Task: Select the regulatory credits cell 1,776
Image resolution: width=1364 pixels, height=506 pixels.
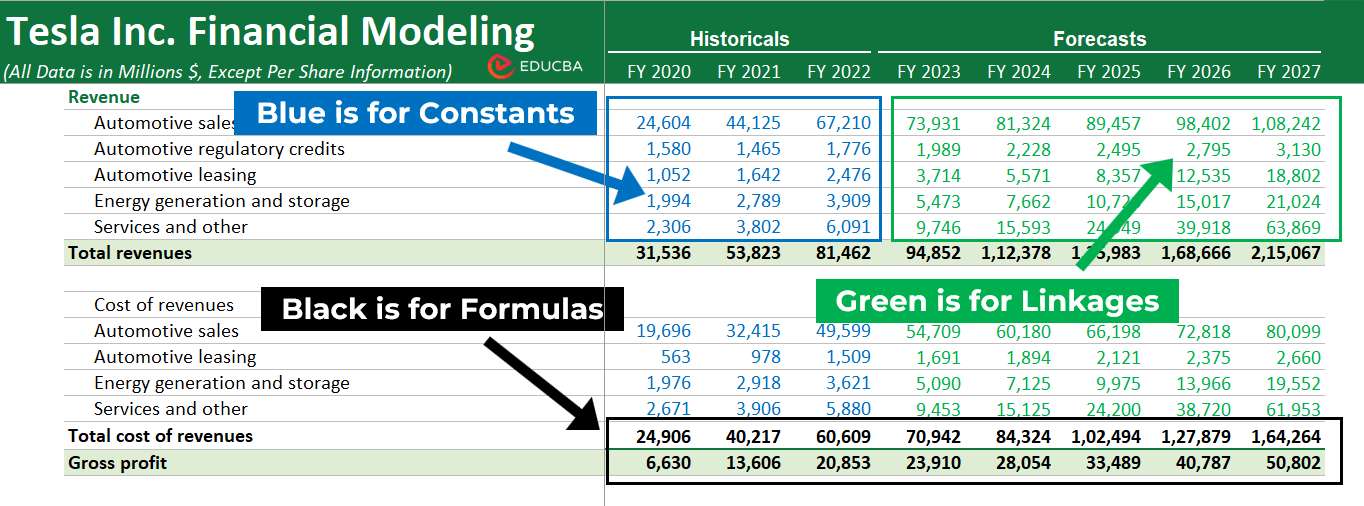Action: click(x=848, y=150)
